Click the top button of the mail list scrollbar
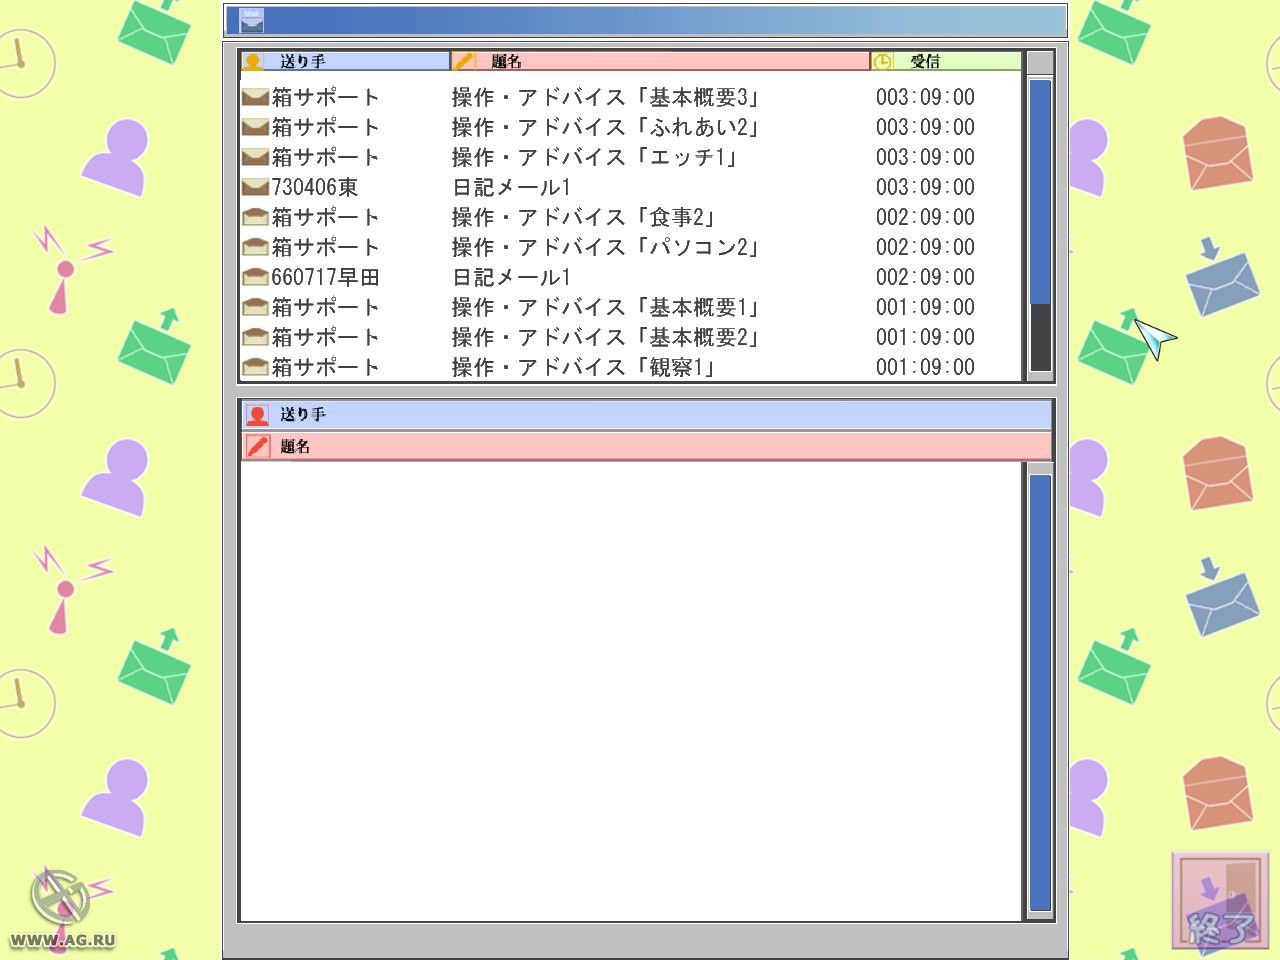Image resolution: width=1280 pixels, height=960 pixels. pos(1040,63)
